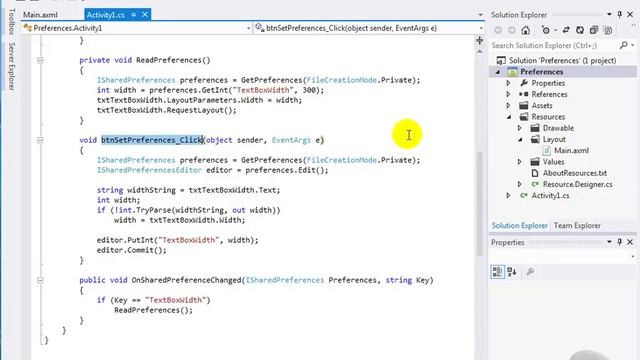Expand the Resource.Designer.cs node
Viewport: 640px width, 360px height.
pyautogui.click(x=520, y=184)
